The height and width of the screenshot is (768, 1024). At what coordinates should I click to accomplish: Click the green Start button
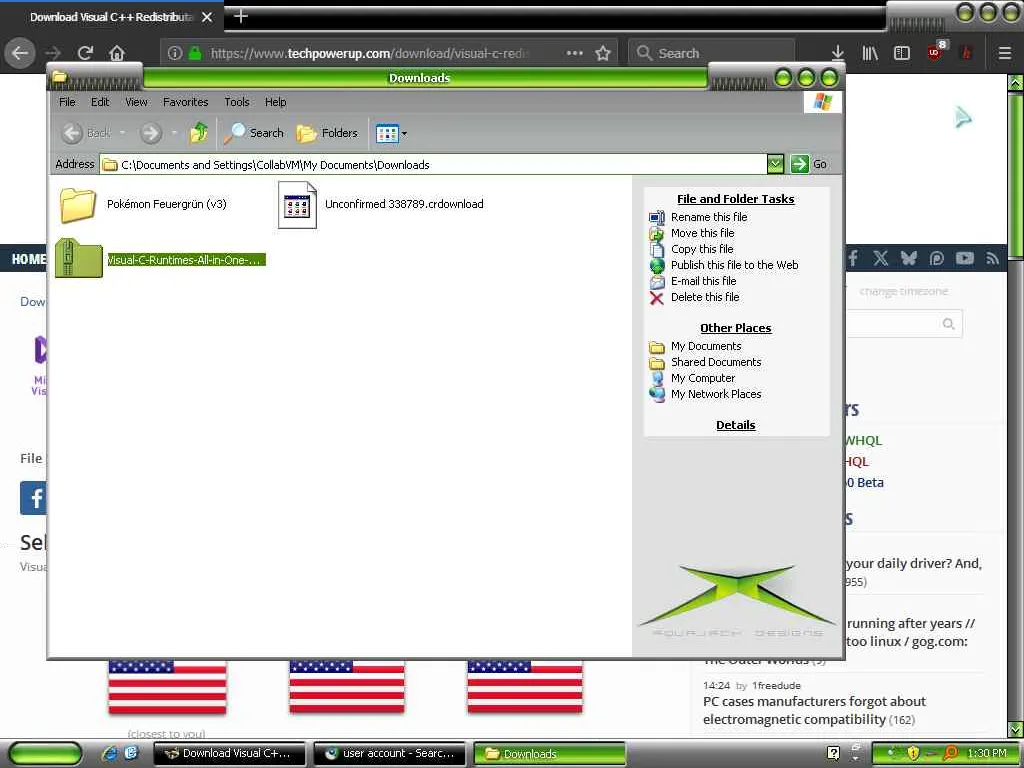pyautogui.click(x=45, y=753)
